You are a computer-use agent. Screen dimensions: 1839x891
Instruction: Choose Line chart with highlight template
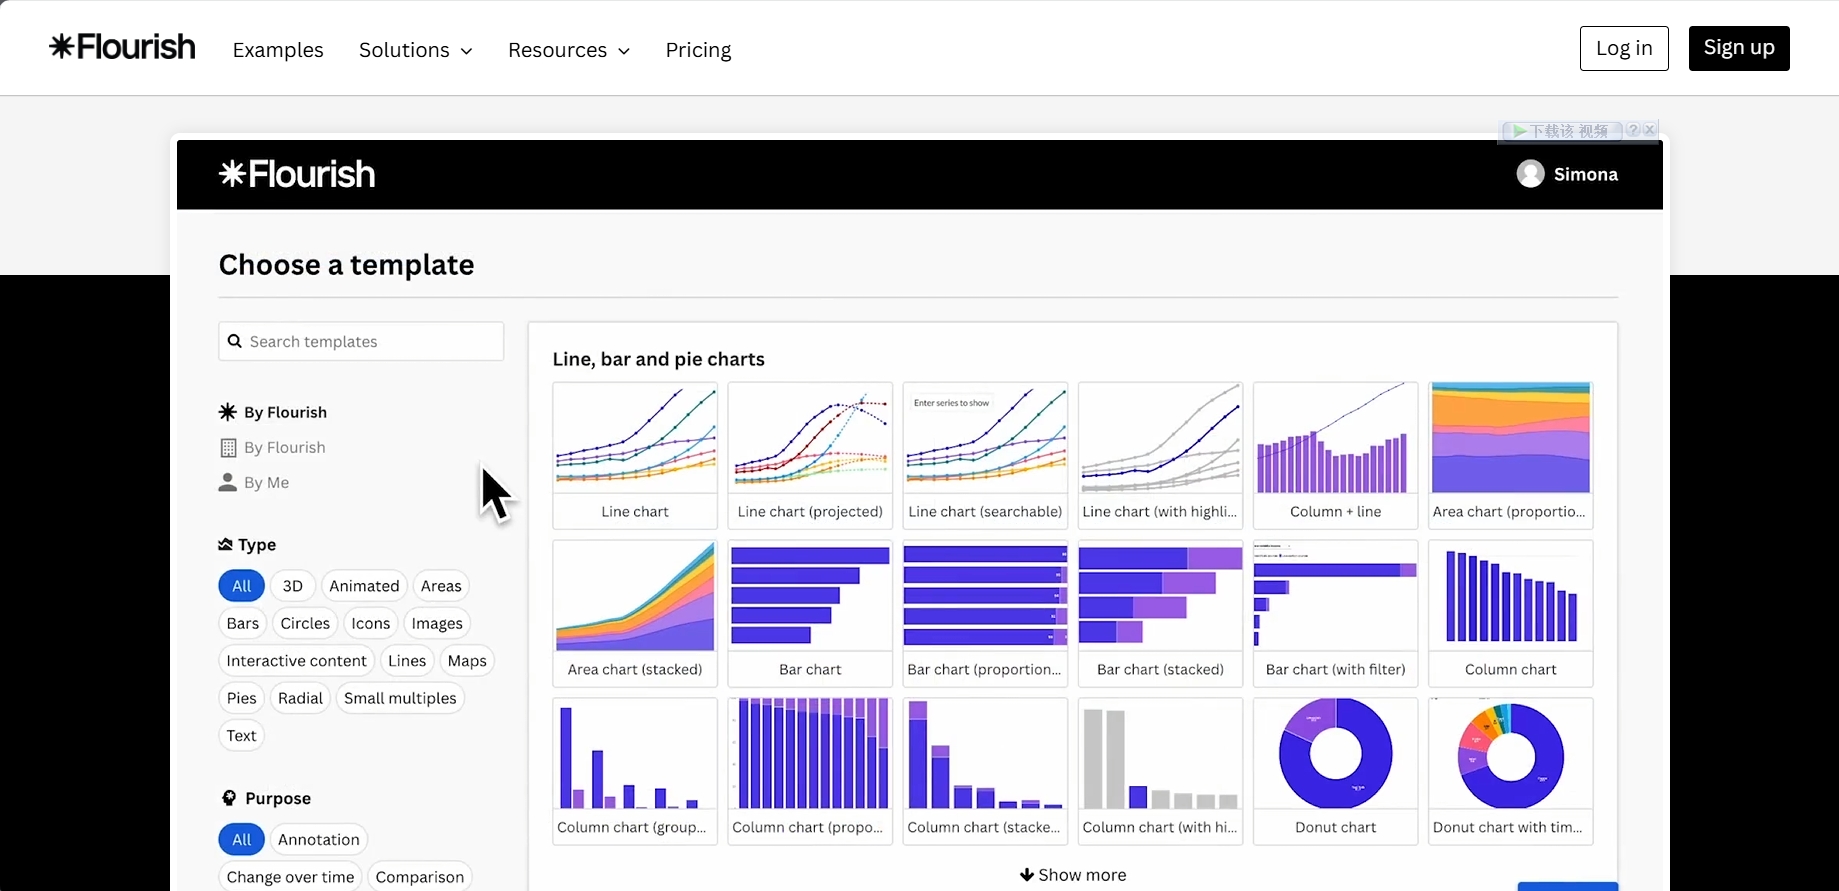1160,455
